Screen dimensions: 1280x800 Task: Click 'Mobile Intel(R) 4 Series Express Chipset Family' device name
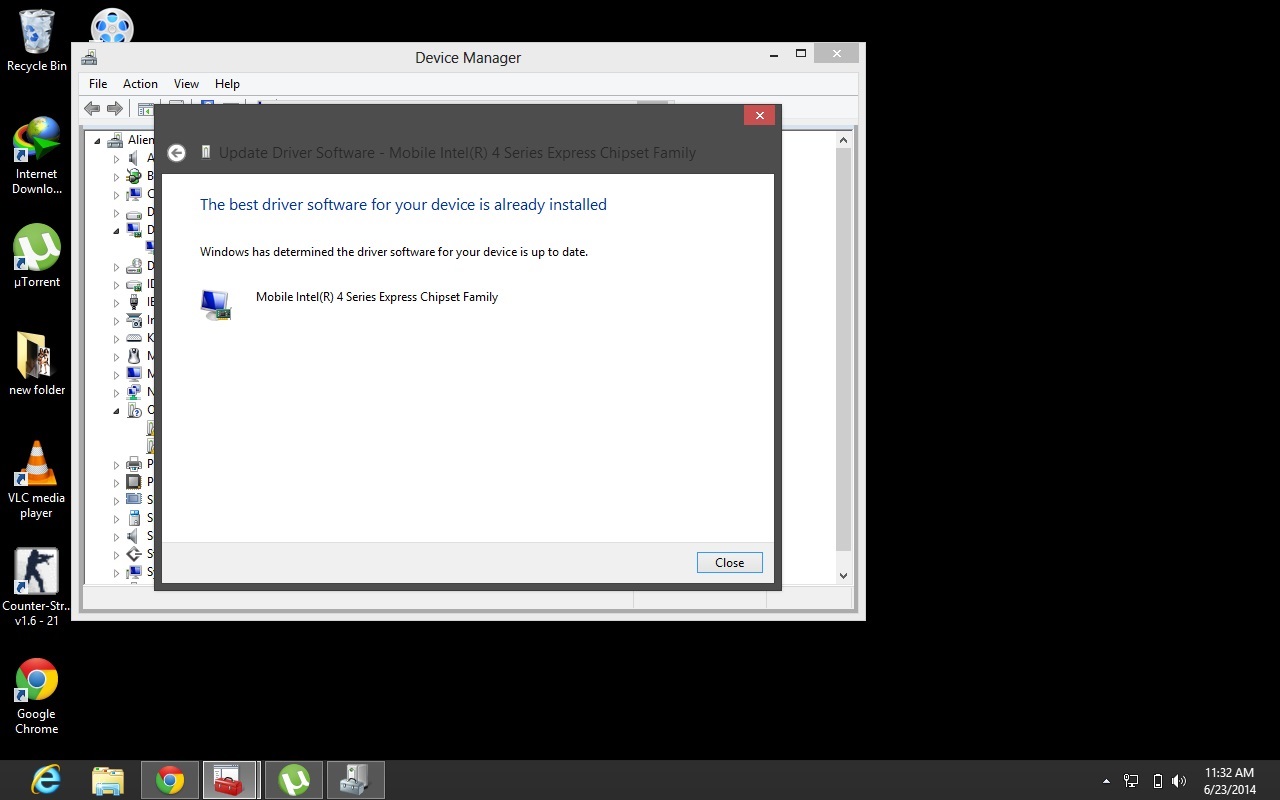point(377,297)
